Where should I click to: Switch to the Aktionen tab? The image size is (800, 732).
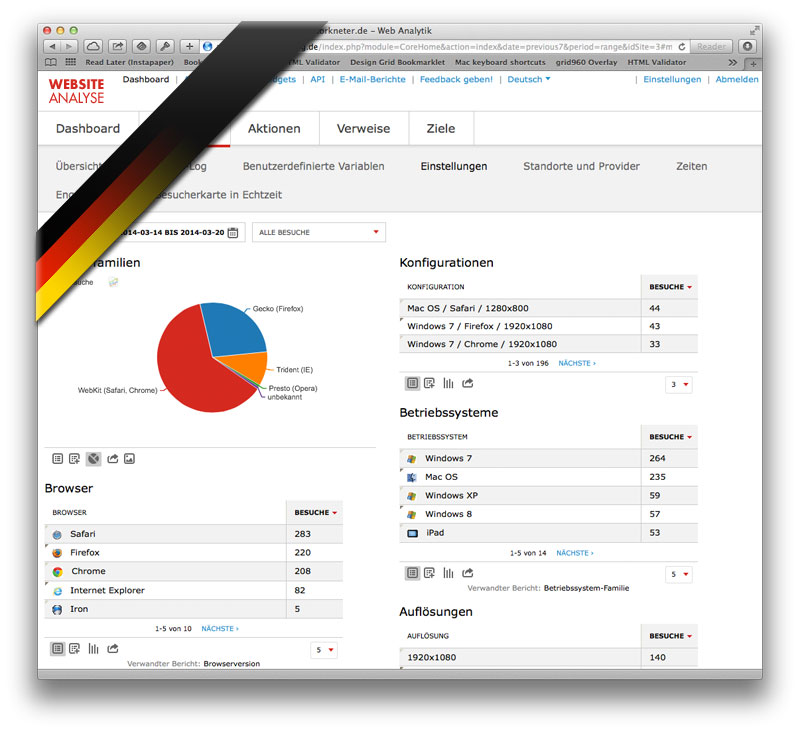point(274,129)
